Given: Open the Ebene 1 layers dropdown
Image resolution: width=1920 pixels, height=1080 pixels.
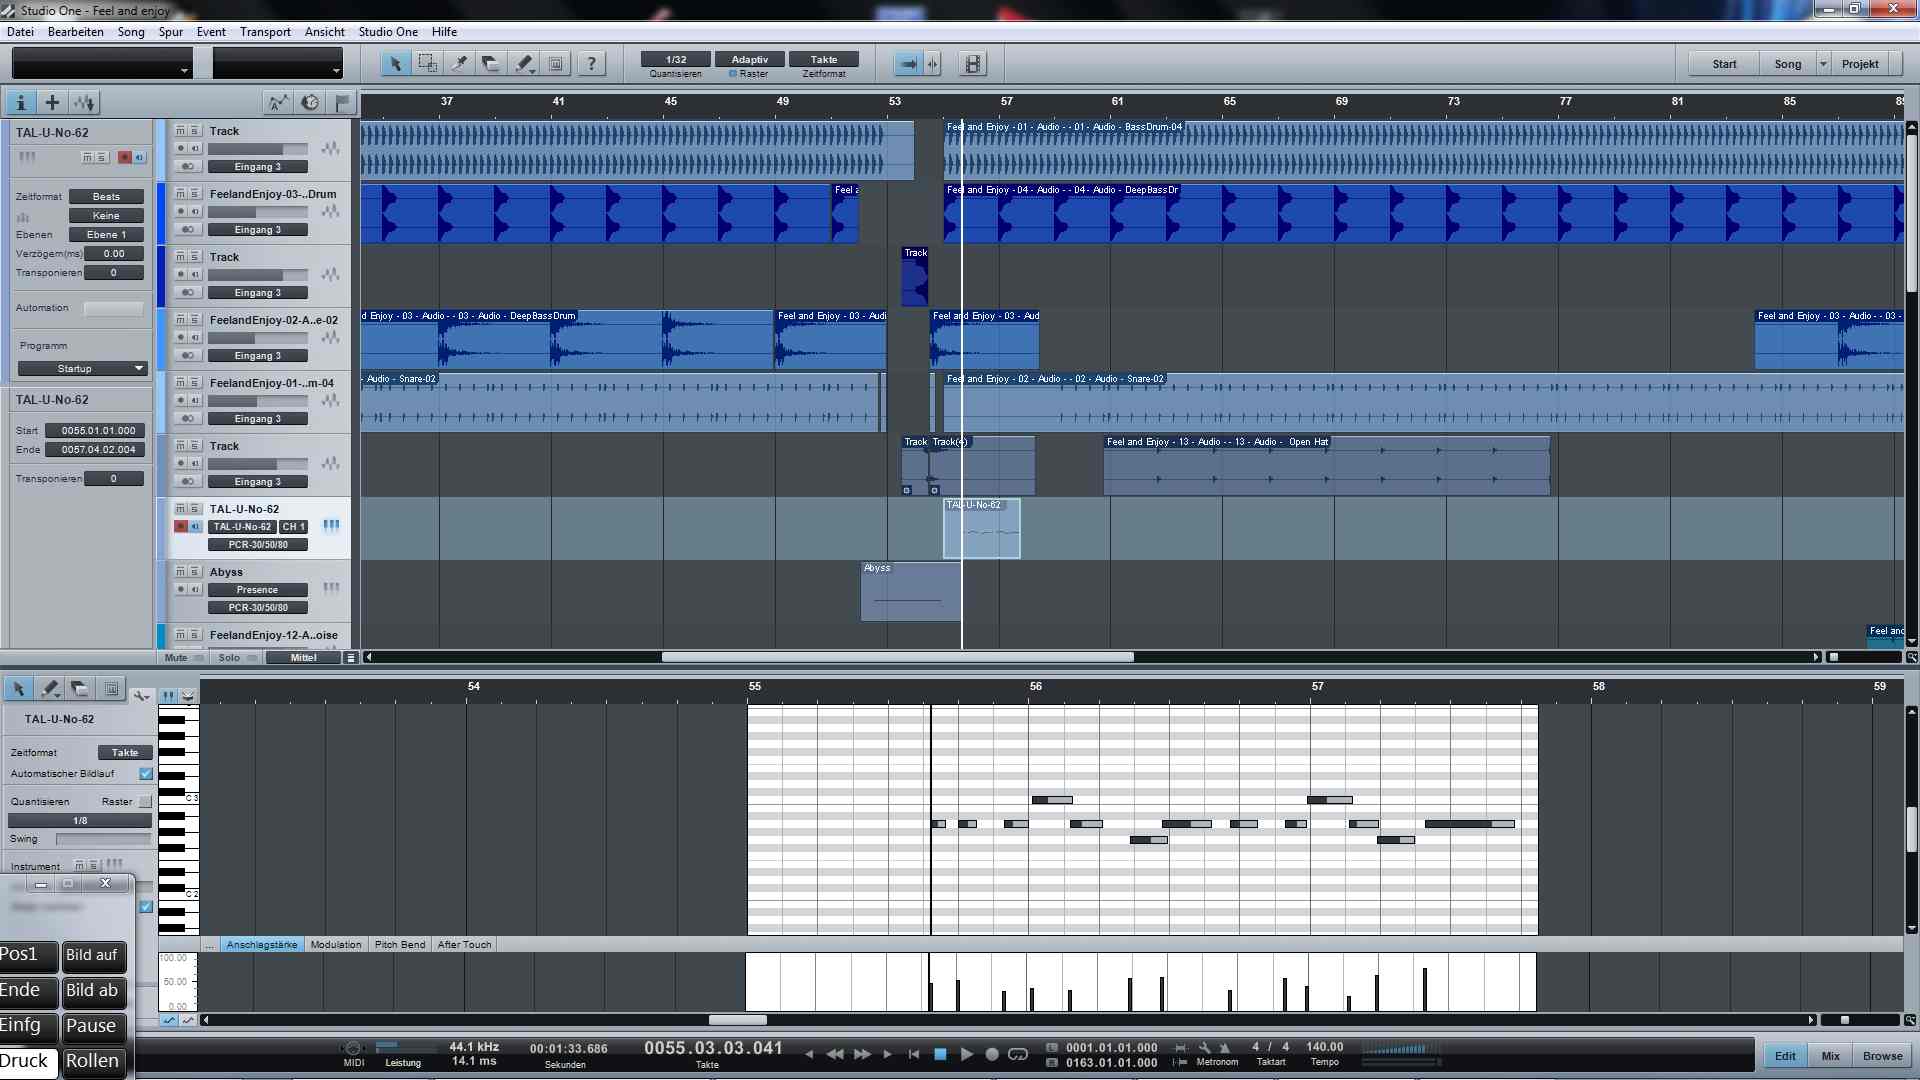Looking at the screenshot, I should tap(106, 235).
